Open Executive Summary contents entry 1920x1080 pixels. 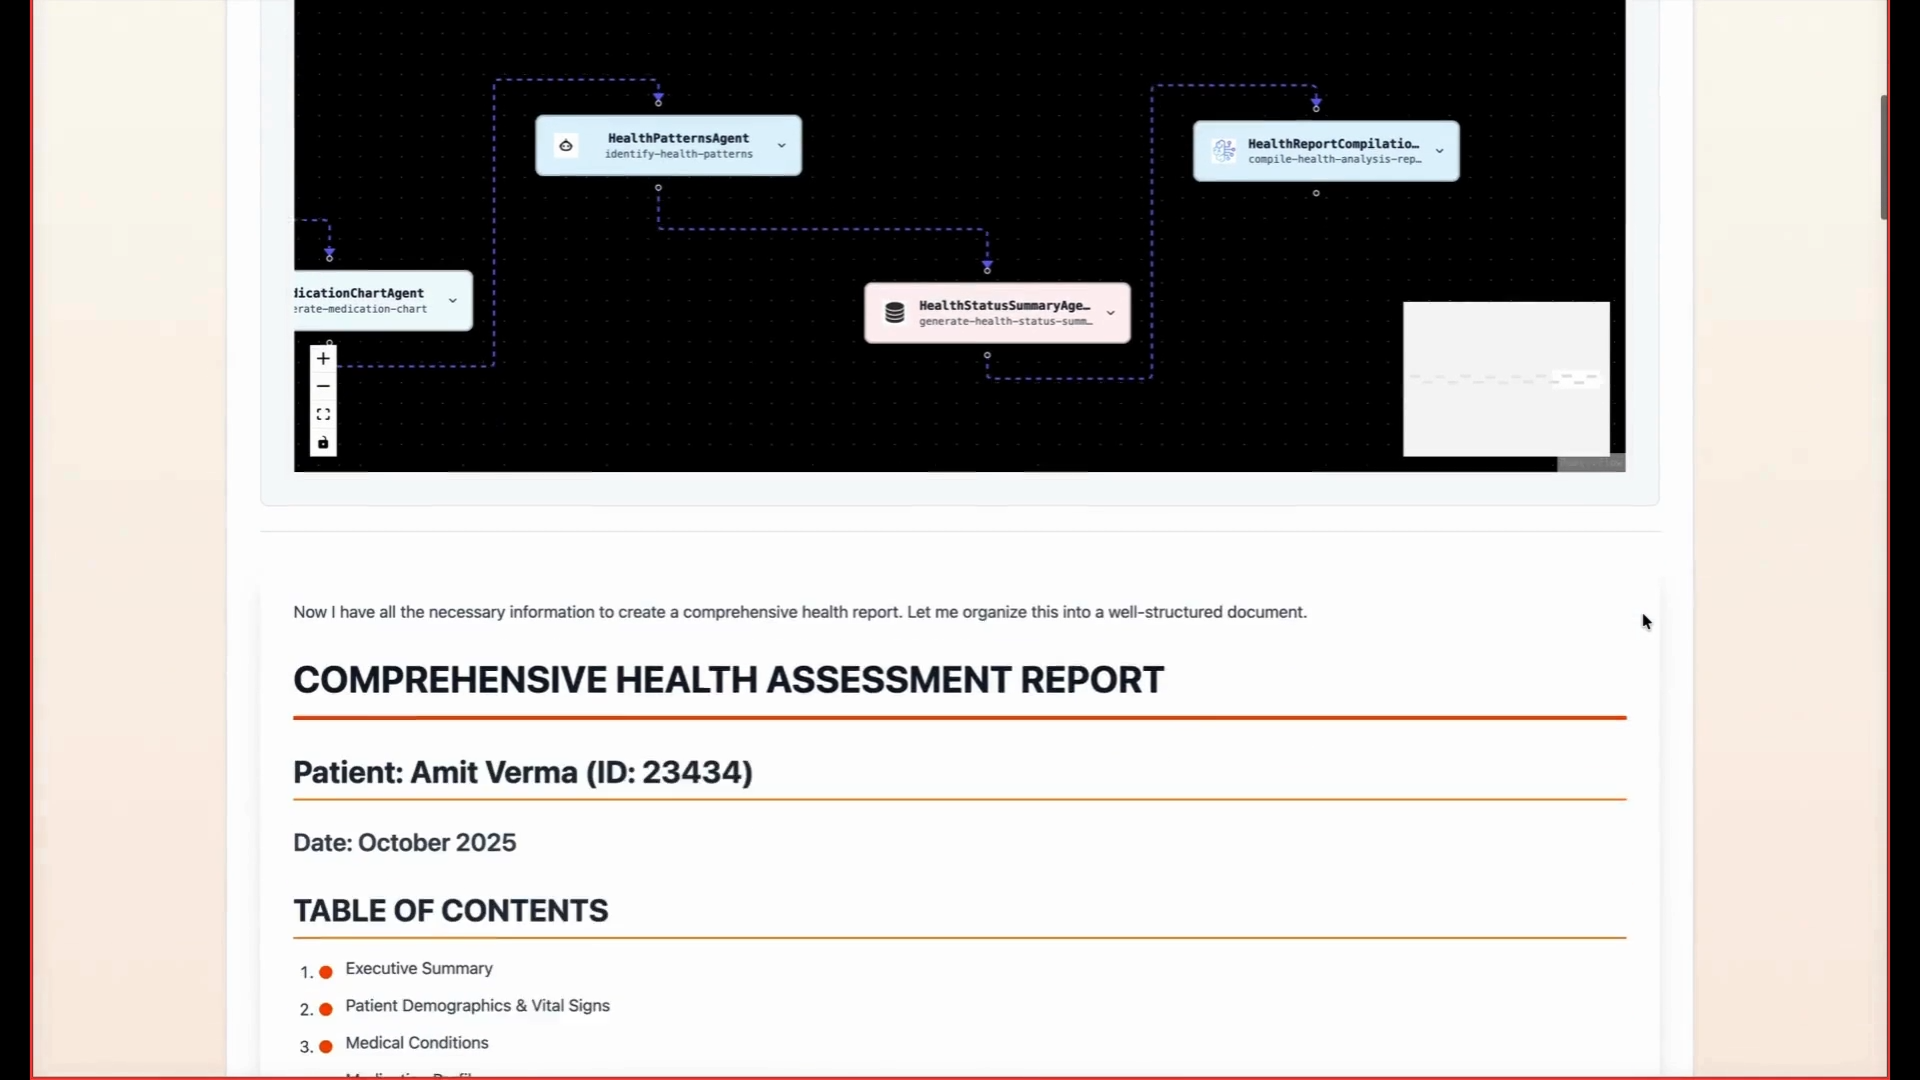(x=419, y=969)
